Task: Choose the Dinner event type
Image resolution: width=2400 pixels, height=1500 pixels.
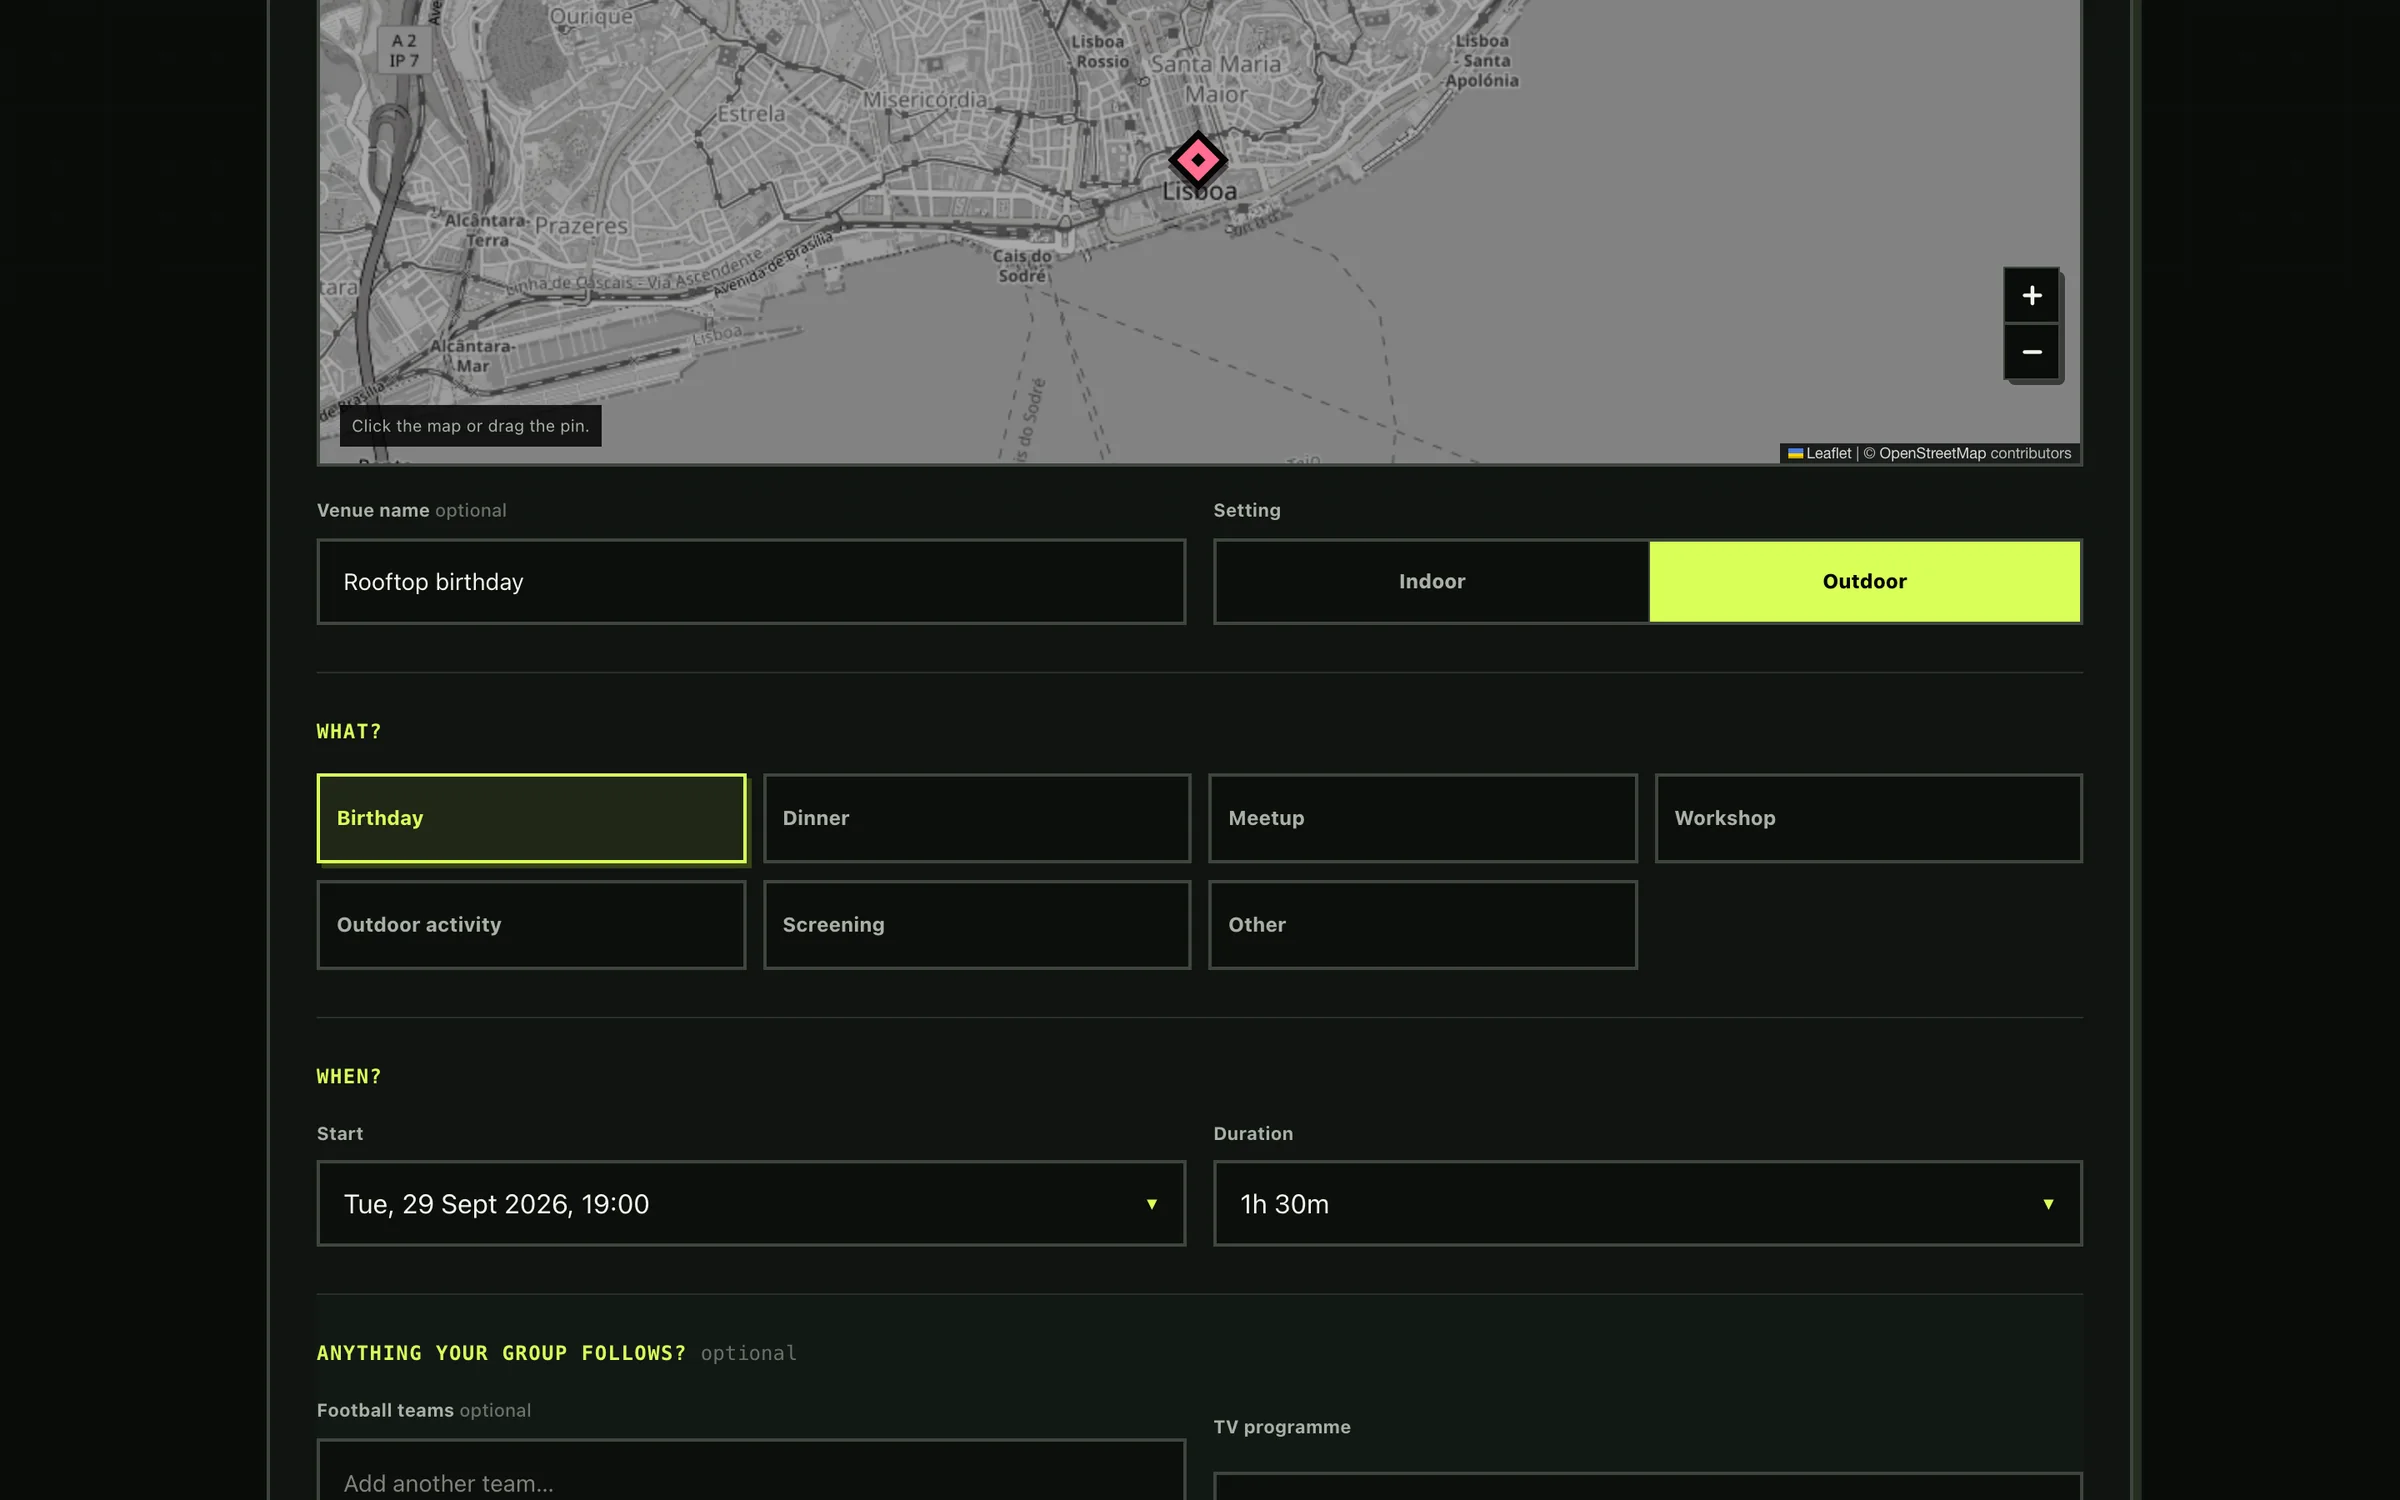Action: (977, 818)
